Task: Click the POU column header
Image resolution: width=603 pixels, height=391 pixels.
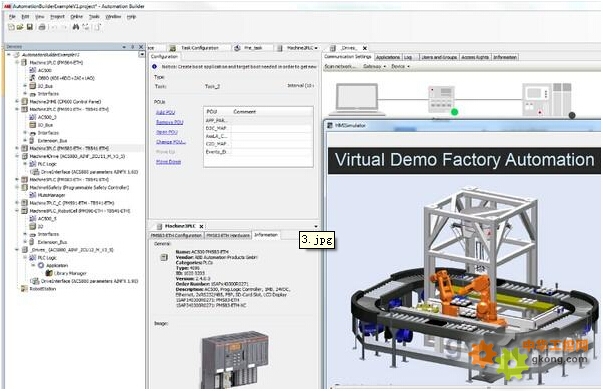Action: pyautogui.click(x=212, y=111)
